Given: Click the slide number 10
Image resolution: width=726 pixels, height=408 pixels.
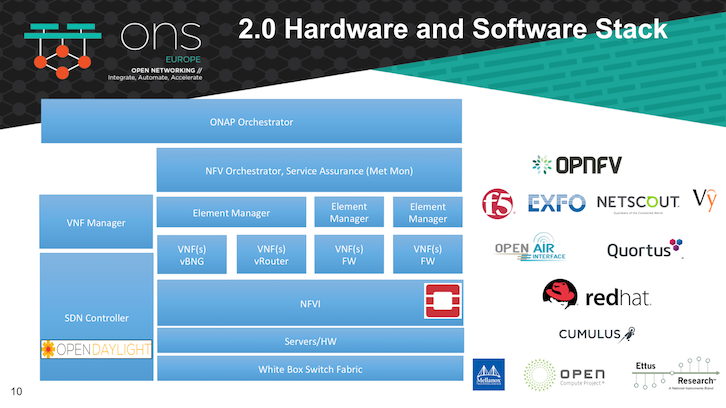Looking at the screenshot, I should tap(16, 391).
